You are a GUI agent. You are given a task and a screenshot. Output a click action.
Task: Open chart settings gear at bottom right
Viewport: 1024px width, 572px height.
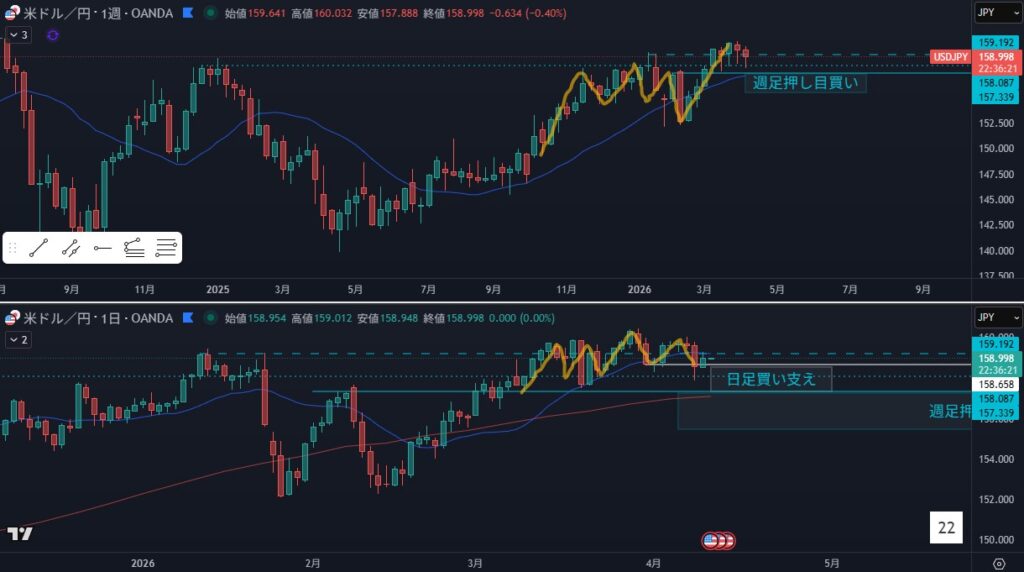[986, 562]
